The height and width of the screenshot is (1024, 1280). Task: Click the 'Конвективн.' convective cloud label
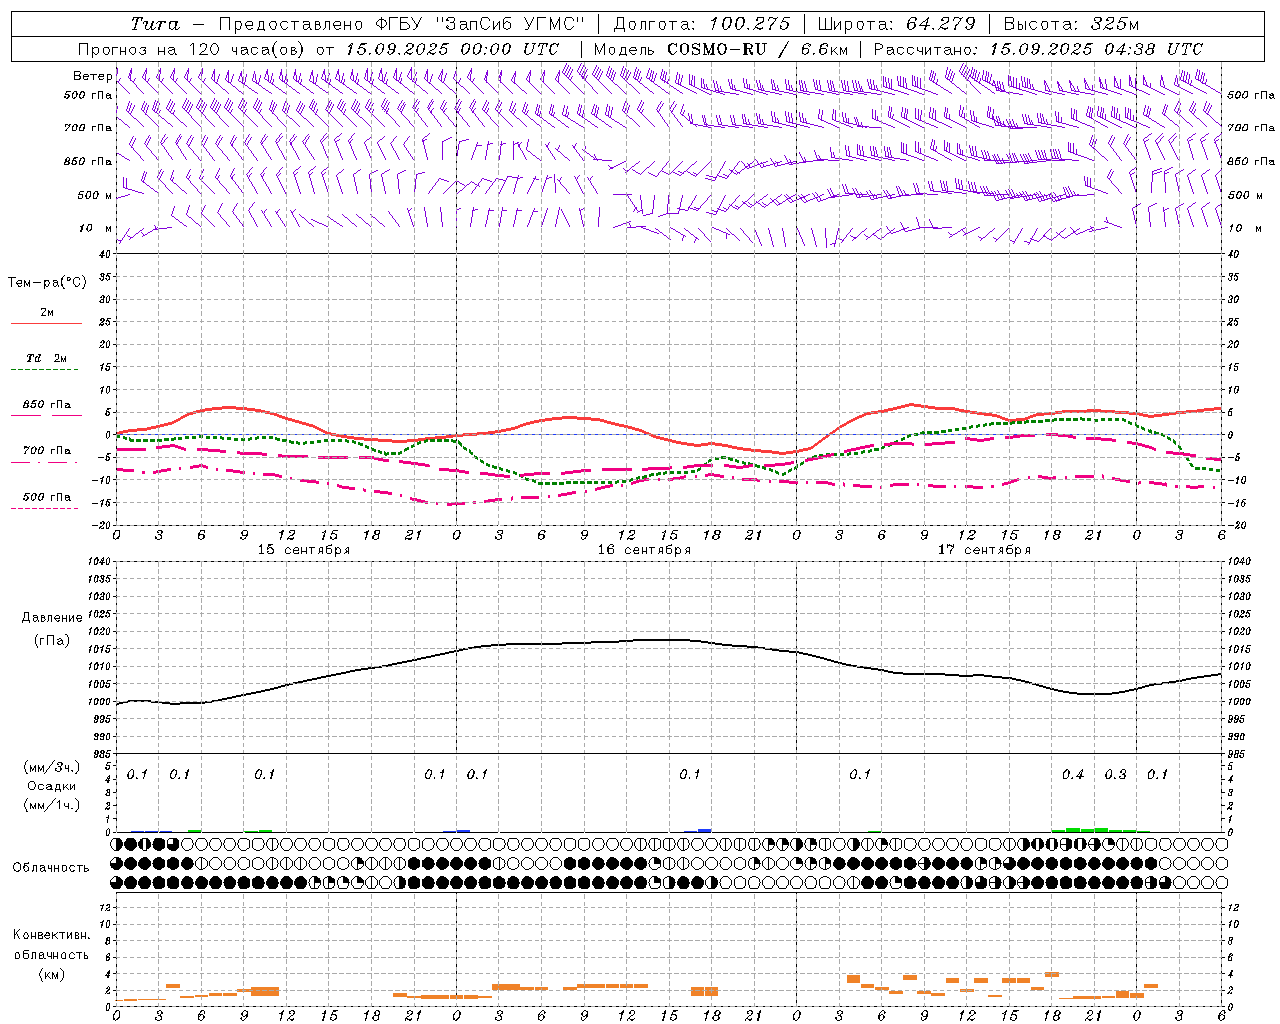tap(51, 935)
